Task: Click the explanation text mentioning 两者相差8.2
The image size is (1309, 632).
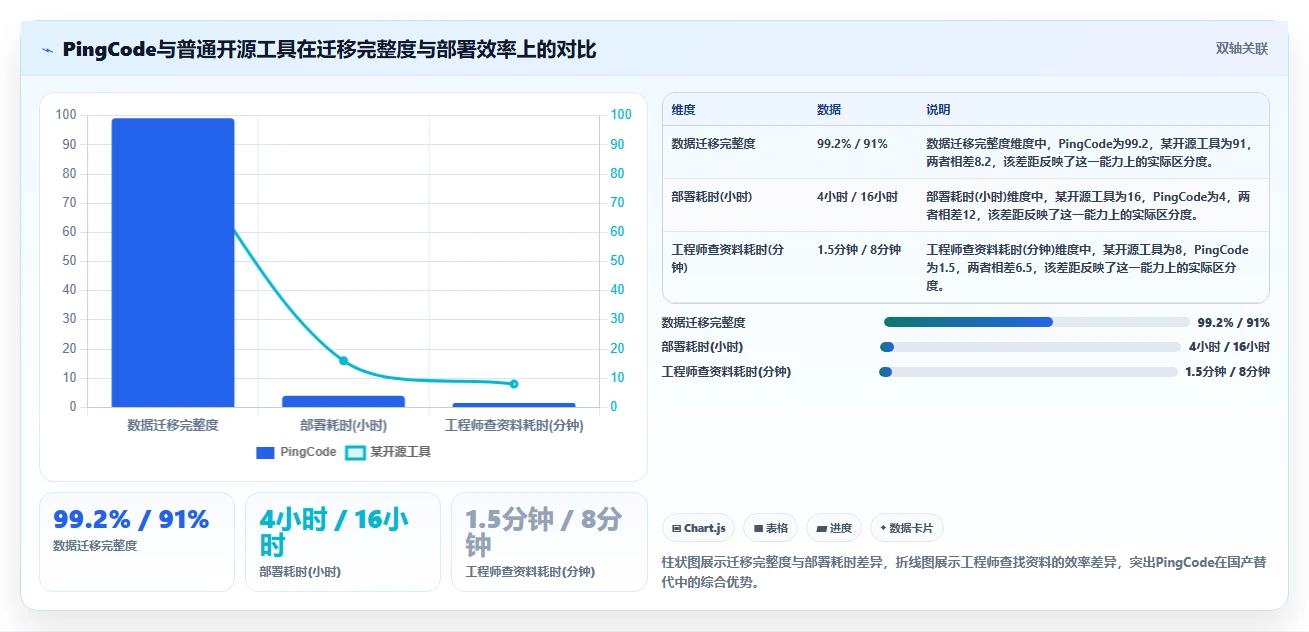Action: [1088, 153]
